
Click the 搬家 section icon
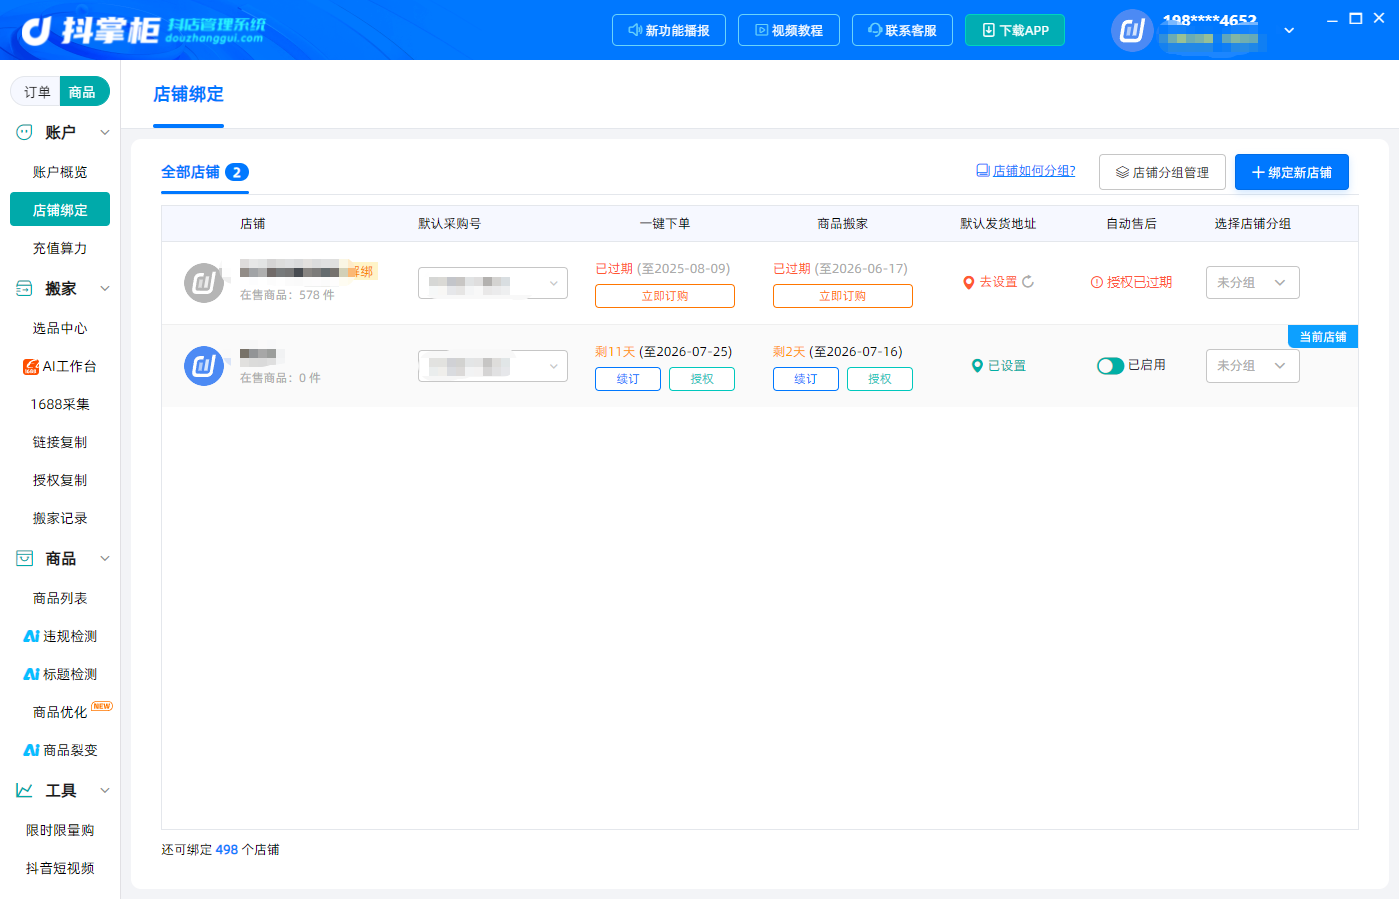coord(24,288)
